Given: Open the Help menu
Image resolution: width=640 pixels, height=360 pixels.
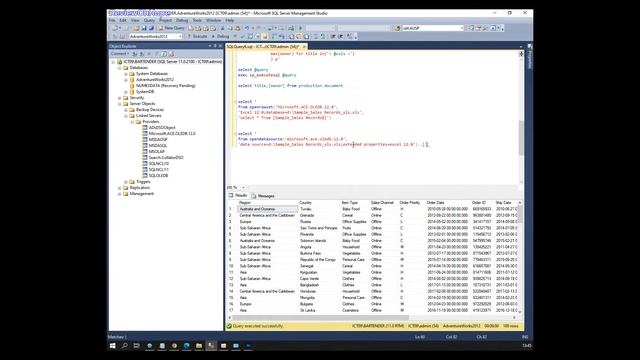Looking at the screenshot, I should (230, 20).
